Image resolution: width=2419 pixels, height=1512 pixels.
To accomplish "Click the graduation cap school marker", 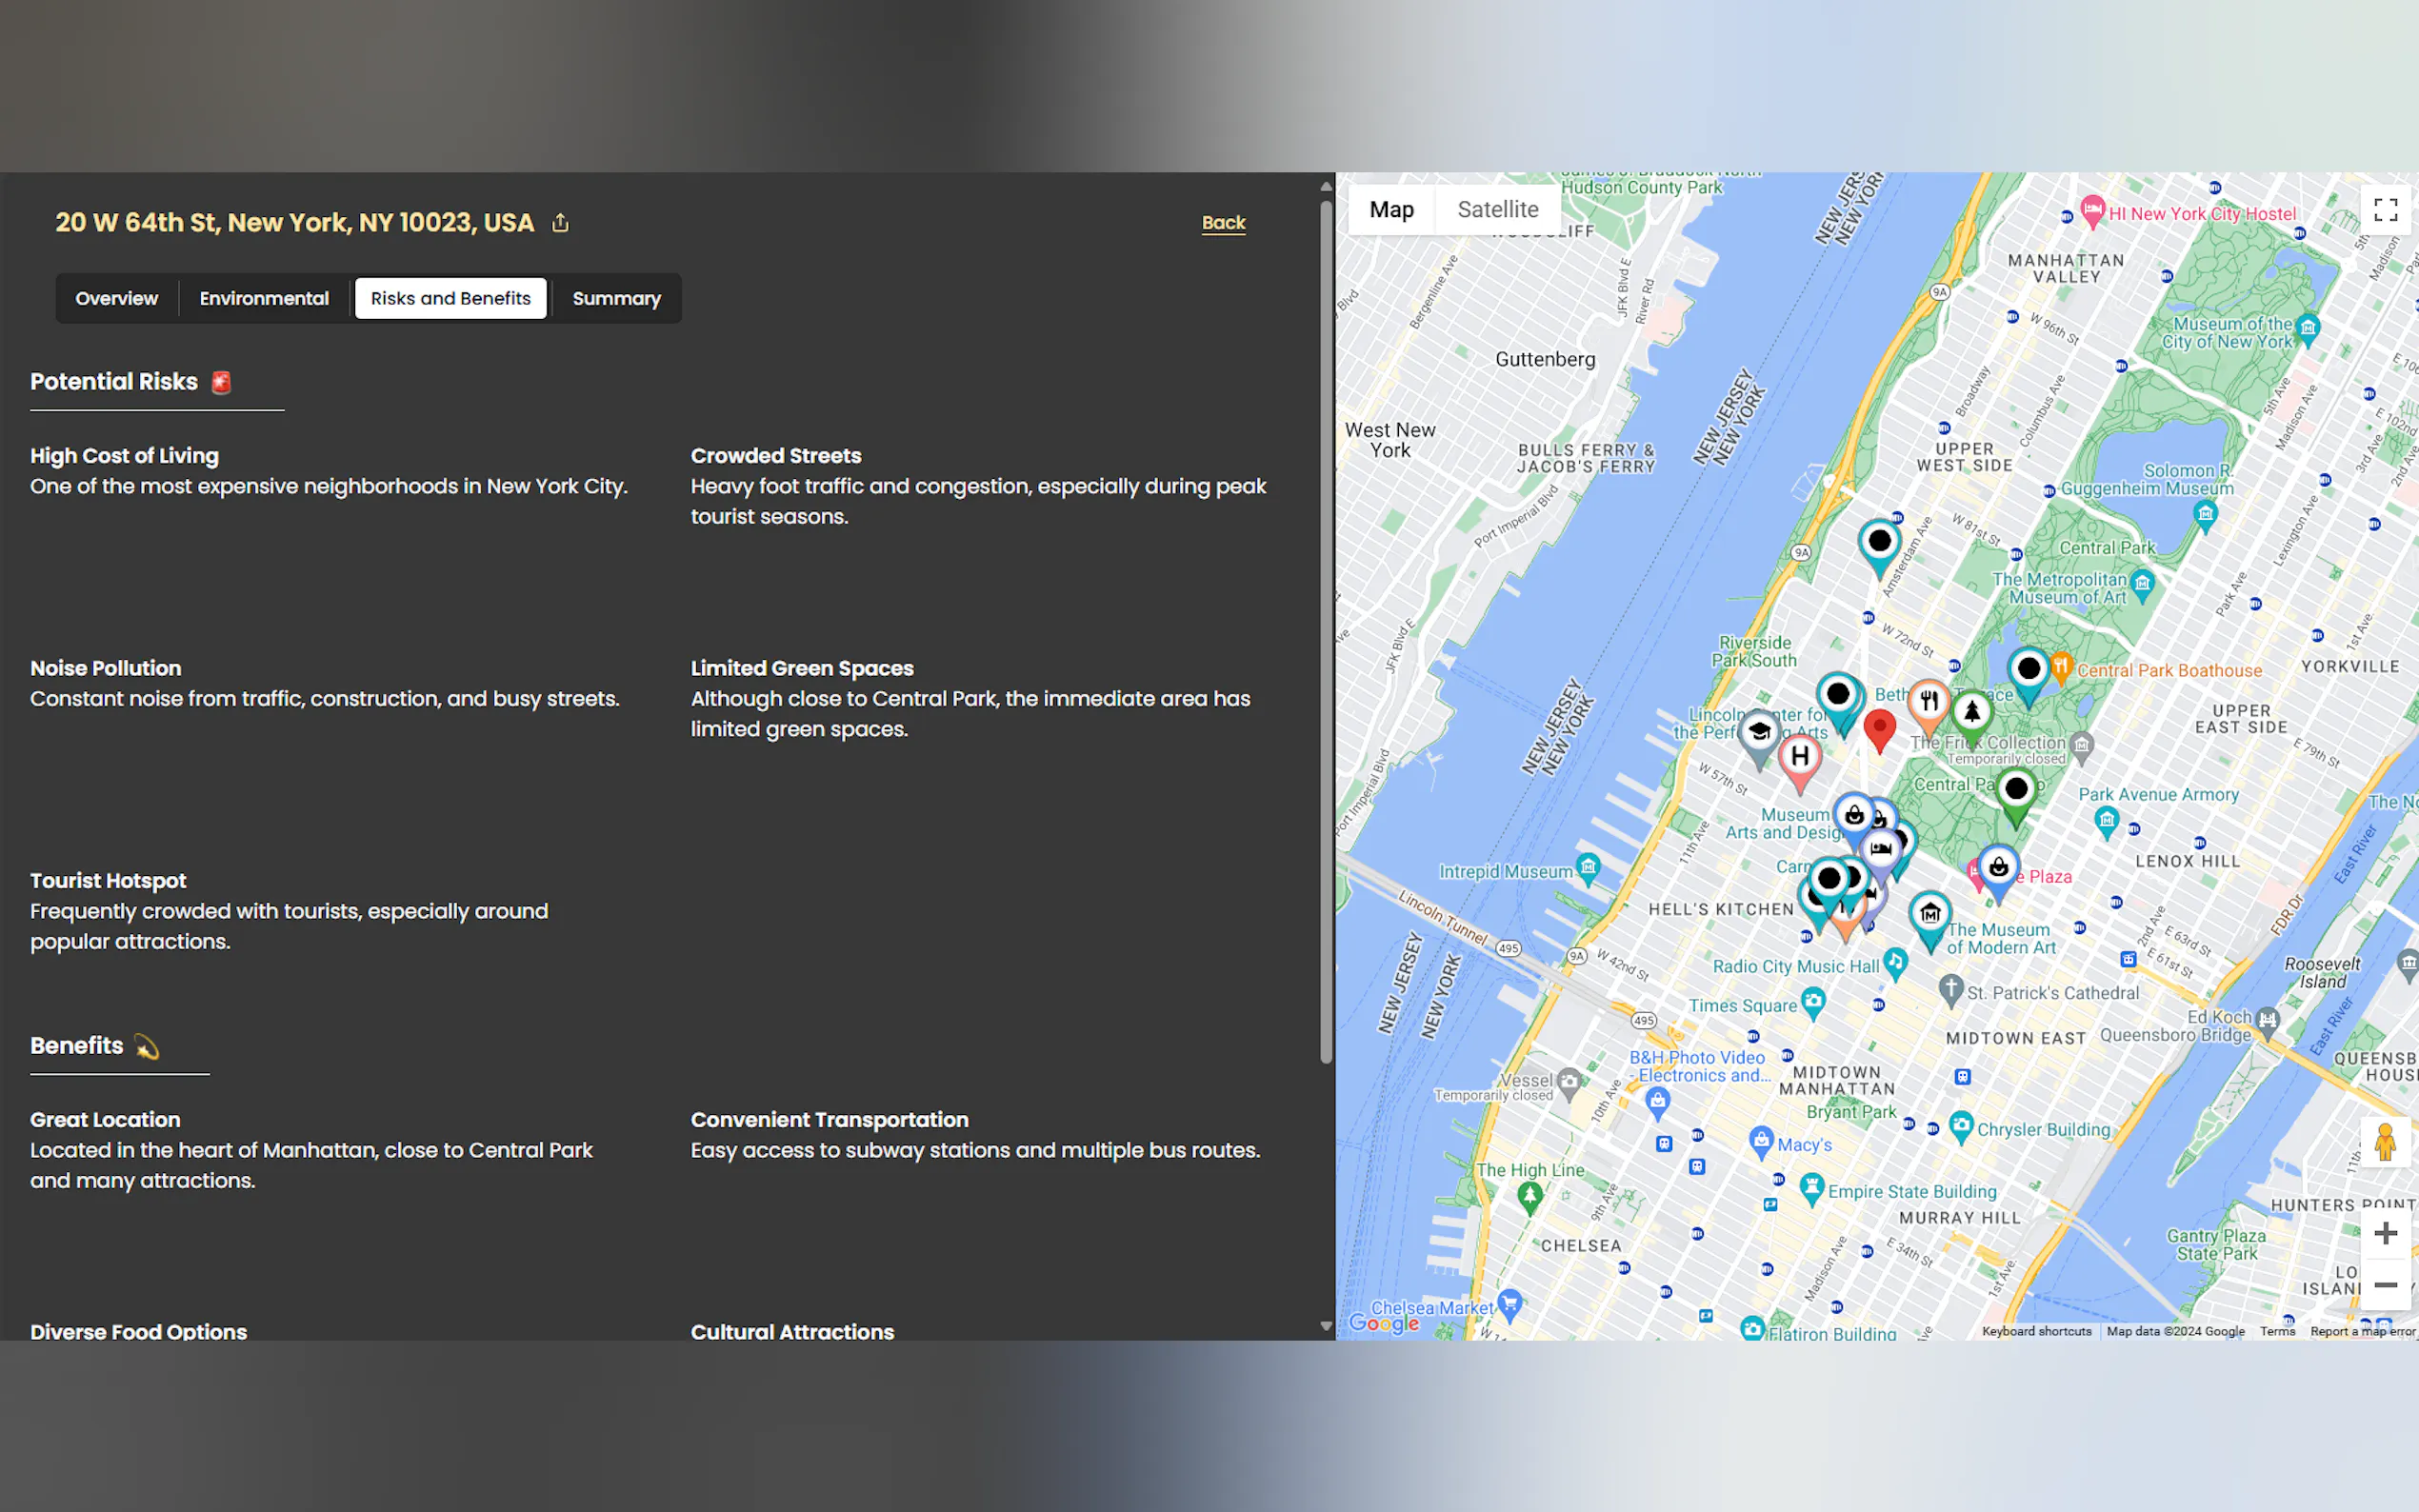I will pyautogui.click(x=1759, y=732).
